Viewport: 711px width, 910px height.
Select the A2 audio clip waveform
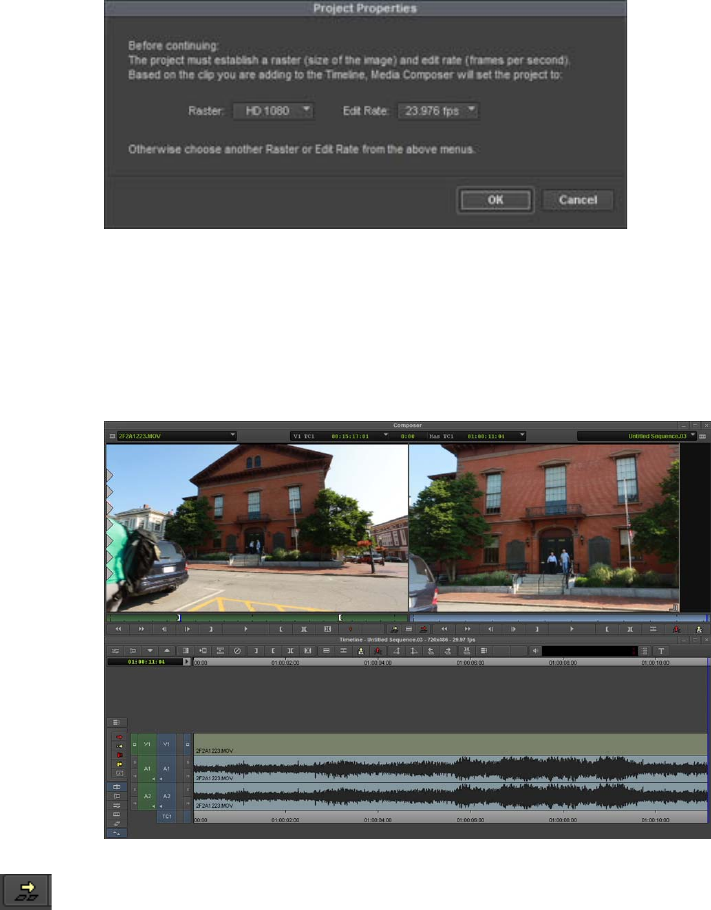coord(450,796)
